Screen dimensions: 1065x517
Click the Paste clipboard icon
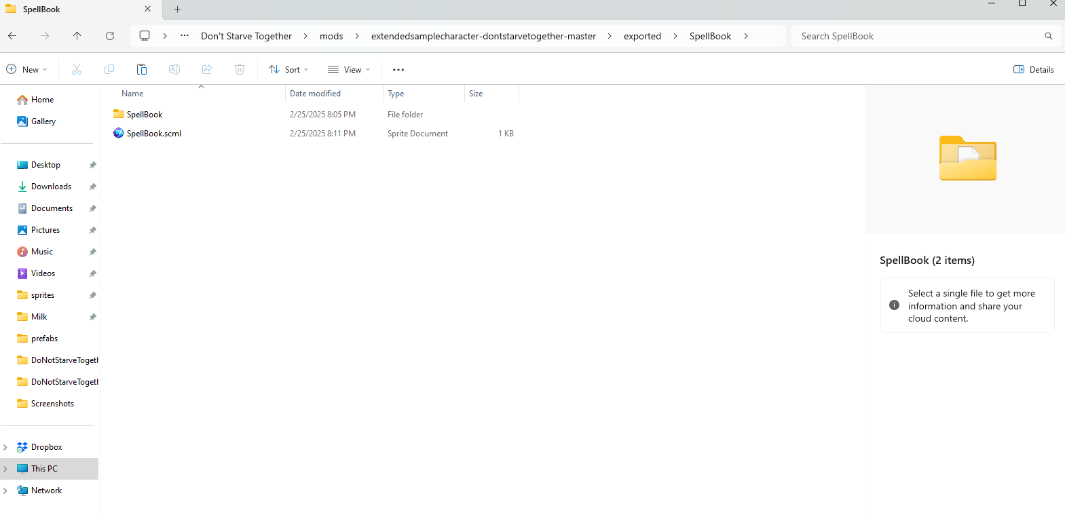point(142,70)
